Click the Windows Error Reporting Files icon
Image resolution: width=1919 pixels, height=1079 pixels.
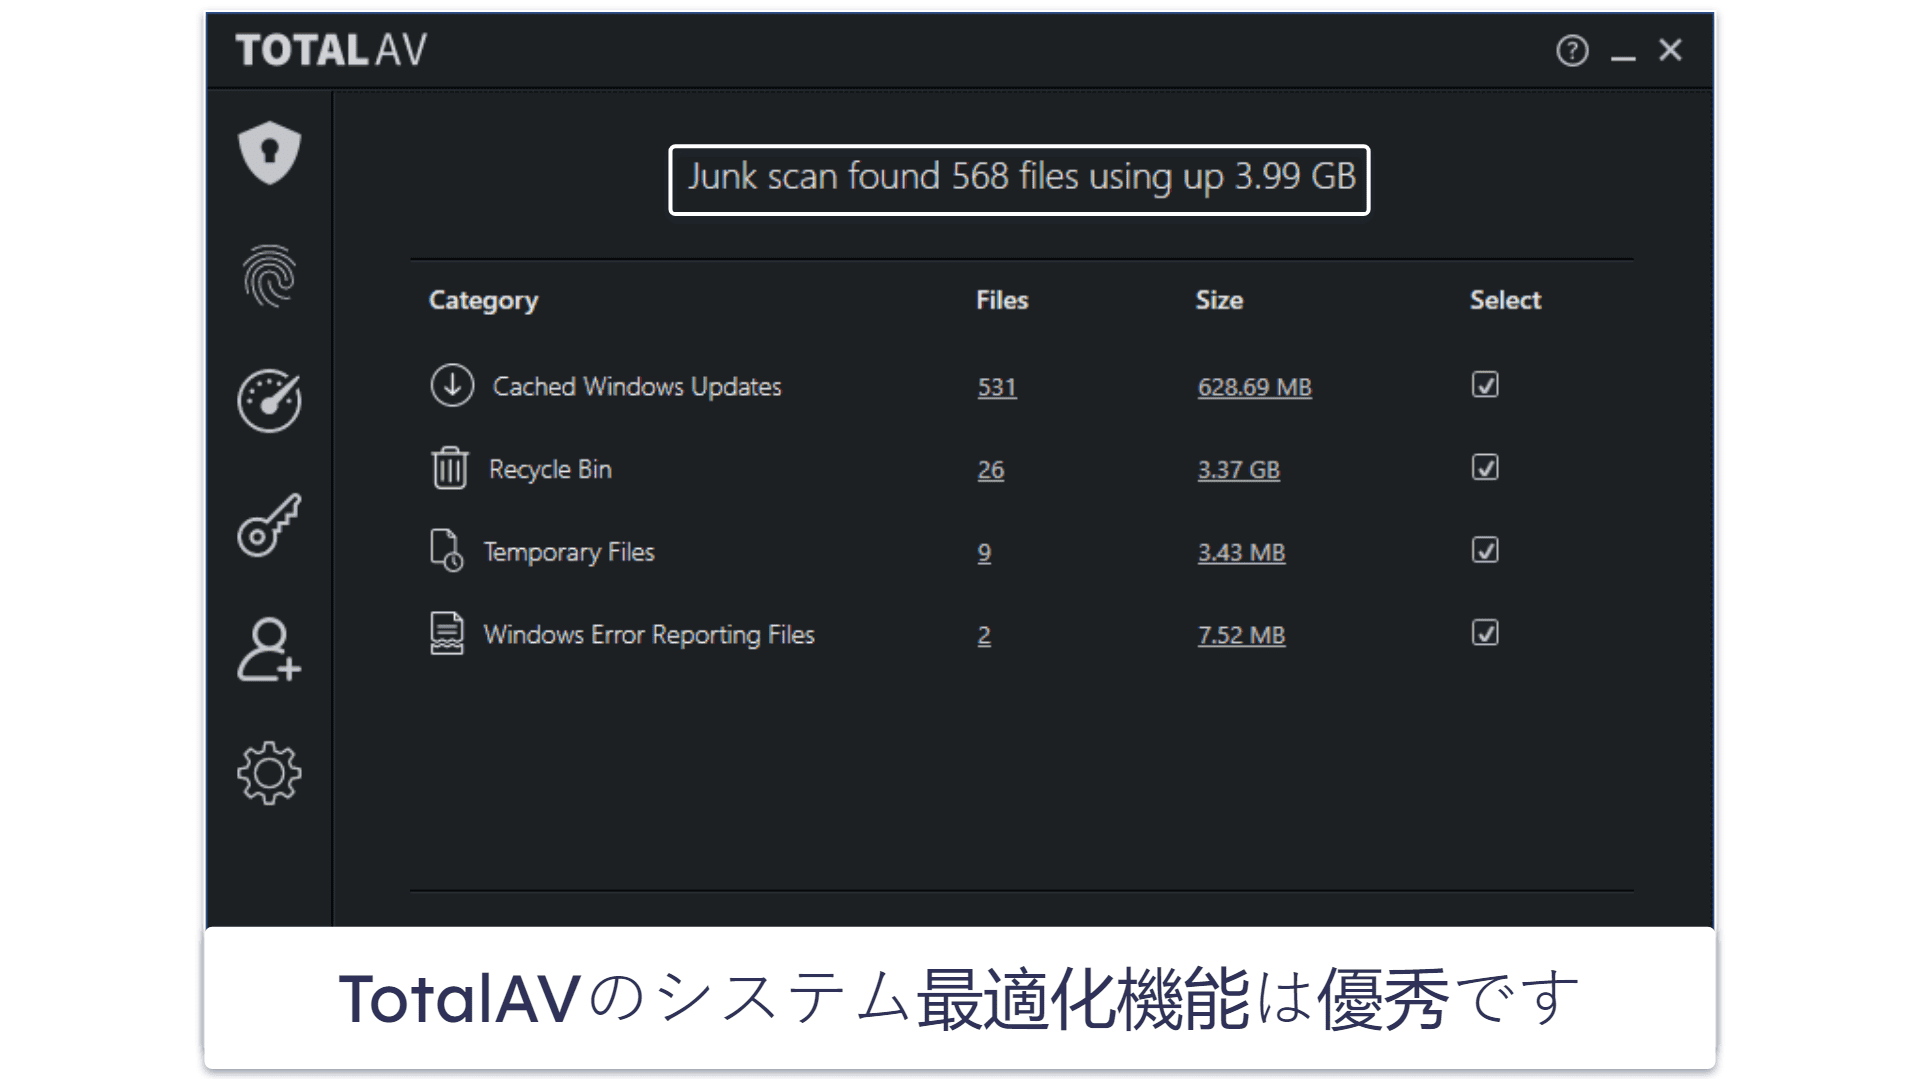tap(447, 634)
